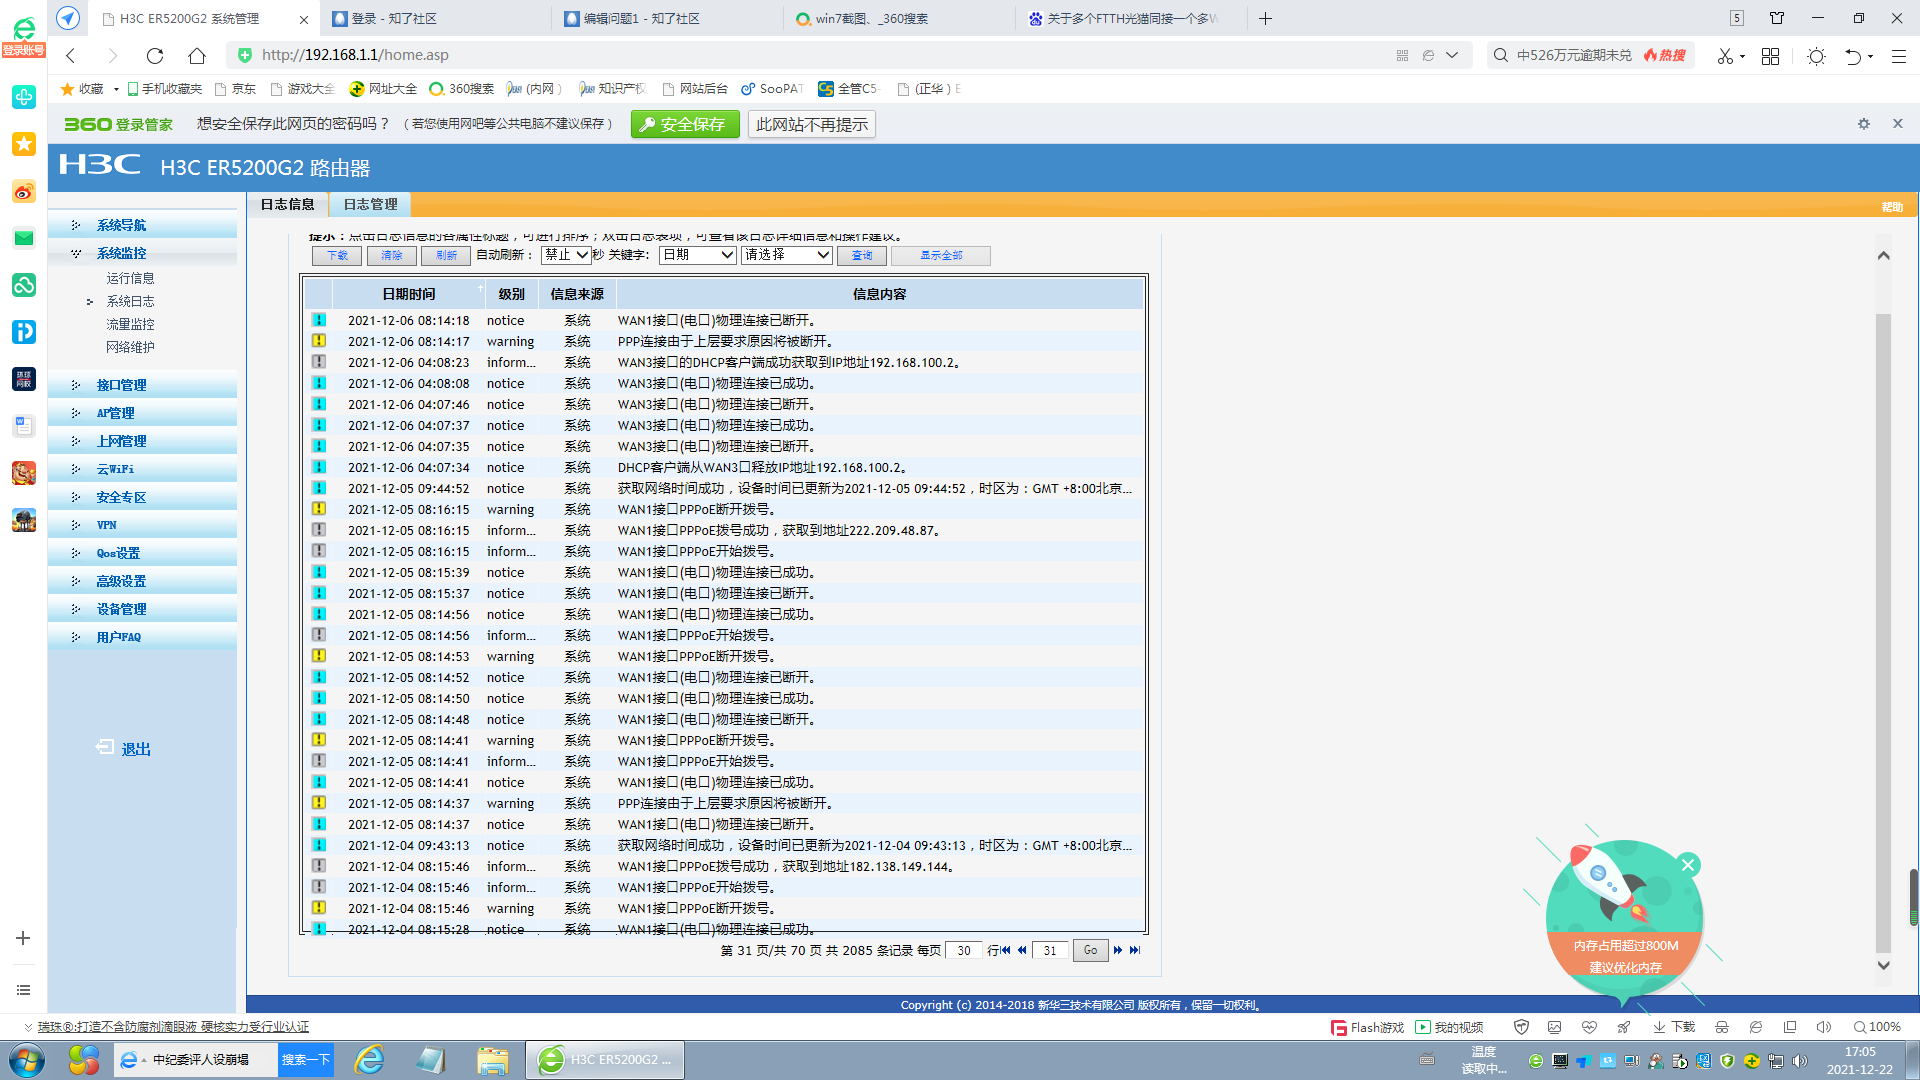Viewport: 1920px width, 1080px height.
Task: Jump to the last log page
Action: tap(1135, 951)
